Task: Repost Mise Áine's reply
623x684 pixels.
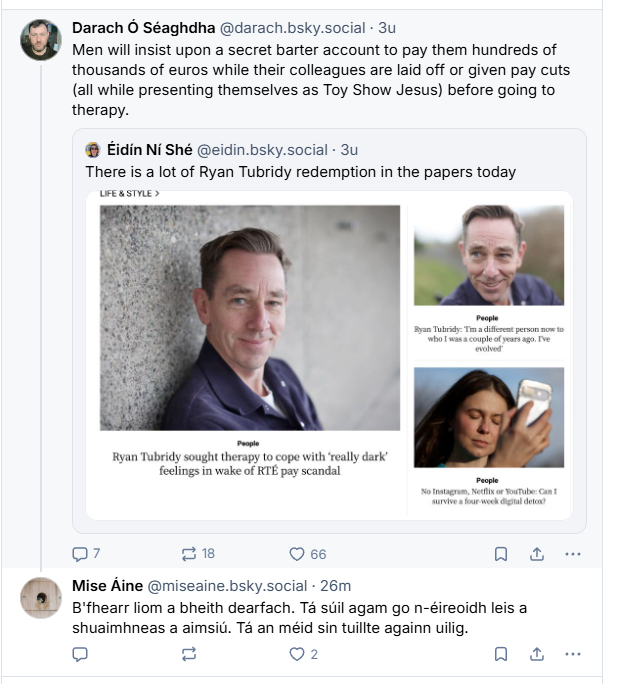Action: point(188,654)
